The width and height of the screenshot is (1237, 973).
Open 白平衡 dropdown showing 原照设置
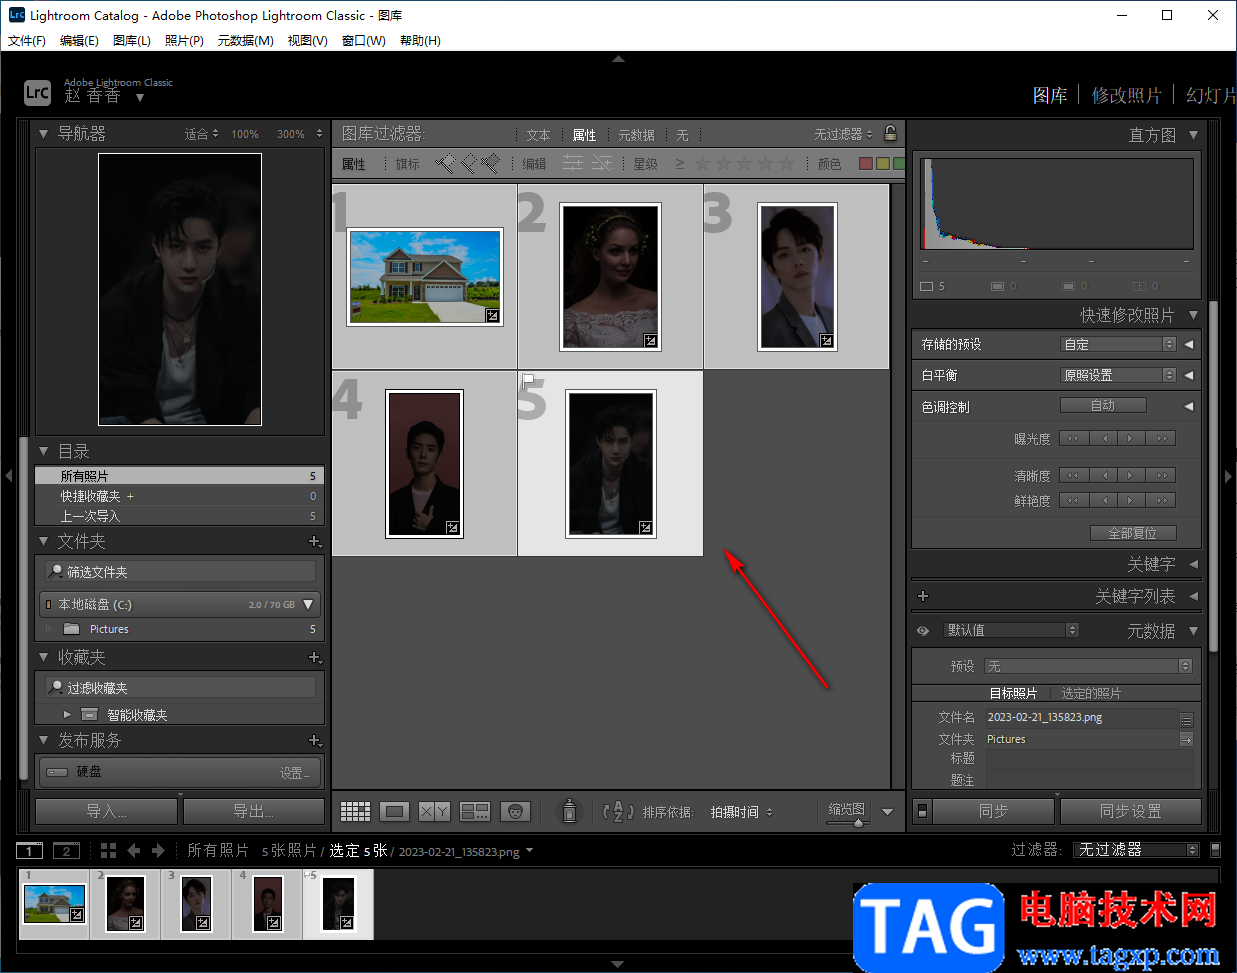coord(1118,375)
